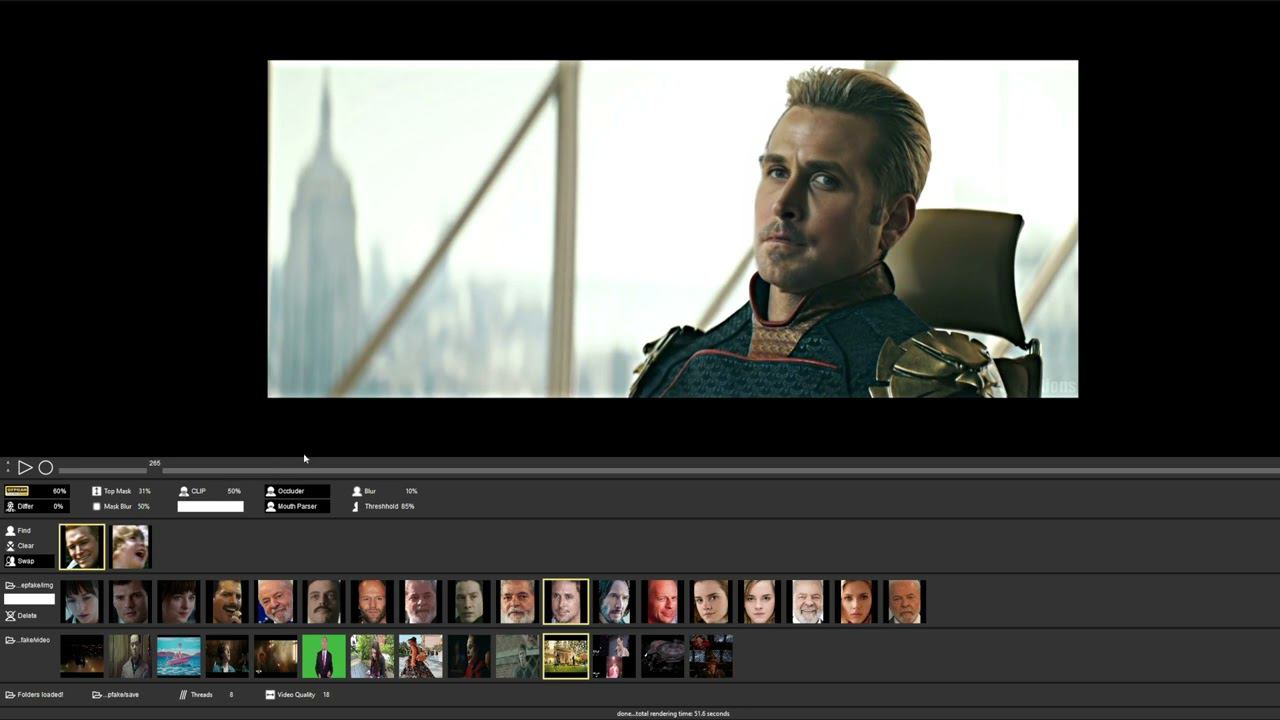Click the Find faces button
Screen dimensions: 1280x720
tap(19, 531)
